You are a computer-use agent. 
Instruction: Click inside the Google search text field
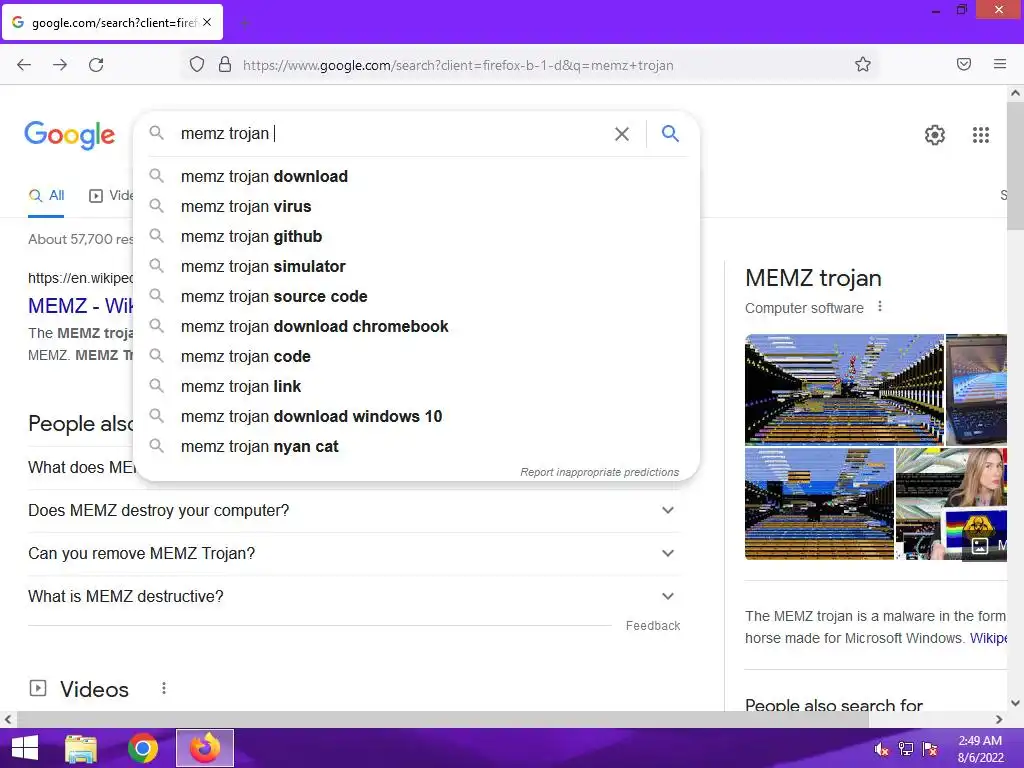coord(392,134)
